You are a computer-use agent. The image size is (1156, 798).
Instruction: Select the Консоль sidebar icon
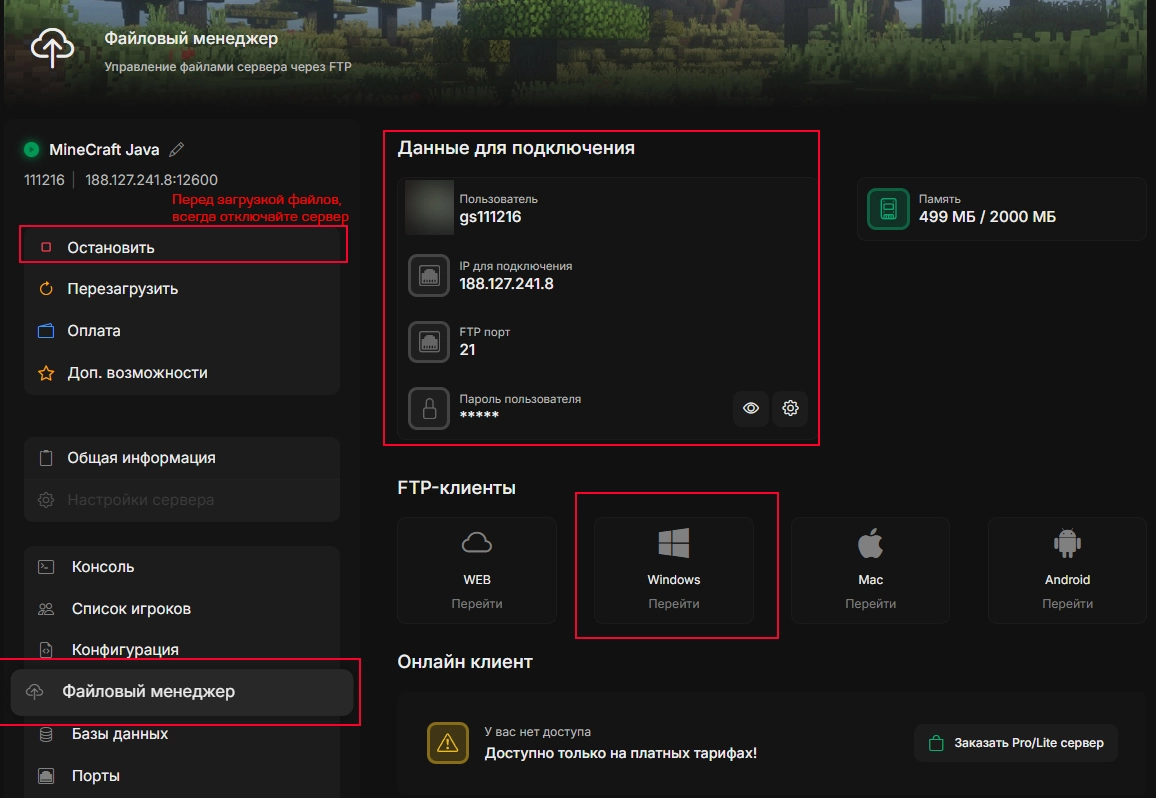pos(44,566)
